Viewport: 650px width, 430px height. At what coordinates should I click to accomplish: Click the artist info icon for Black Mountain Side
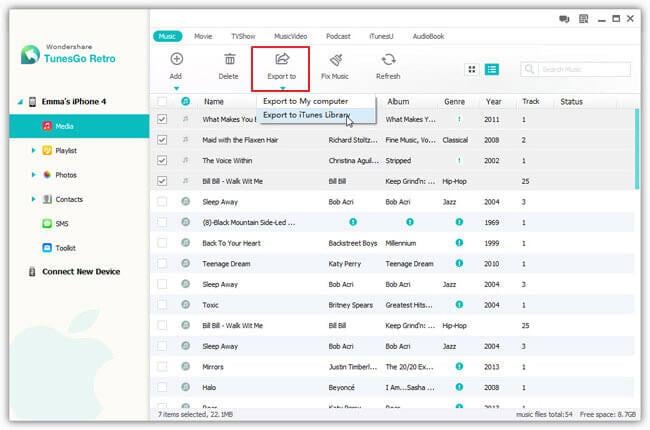pyautogui.click(x=353, y=222)
